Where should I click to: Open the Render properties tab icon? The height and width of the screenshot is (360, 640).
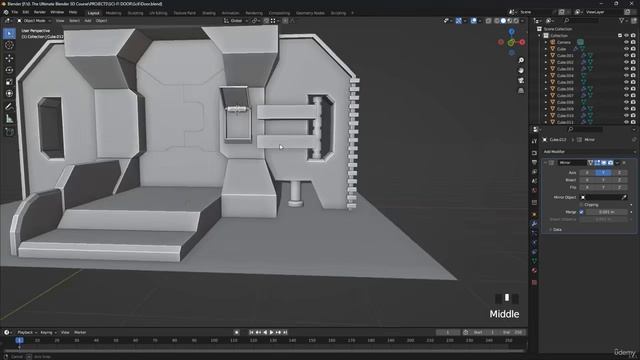[x=534, y=153]
